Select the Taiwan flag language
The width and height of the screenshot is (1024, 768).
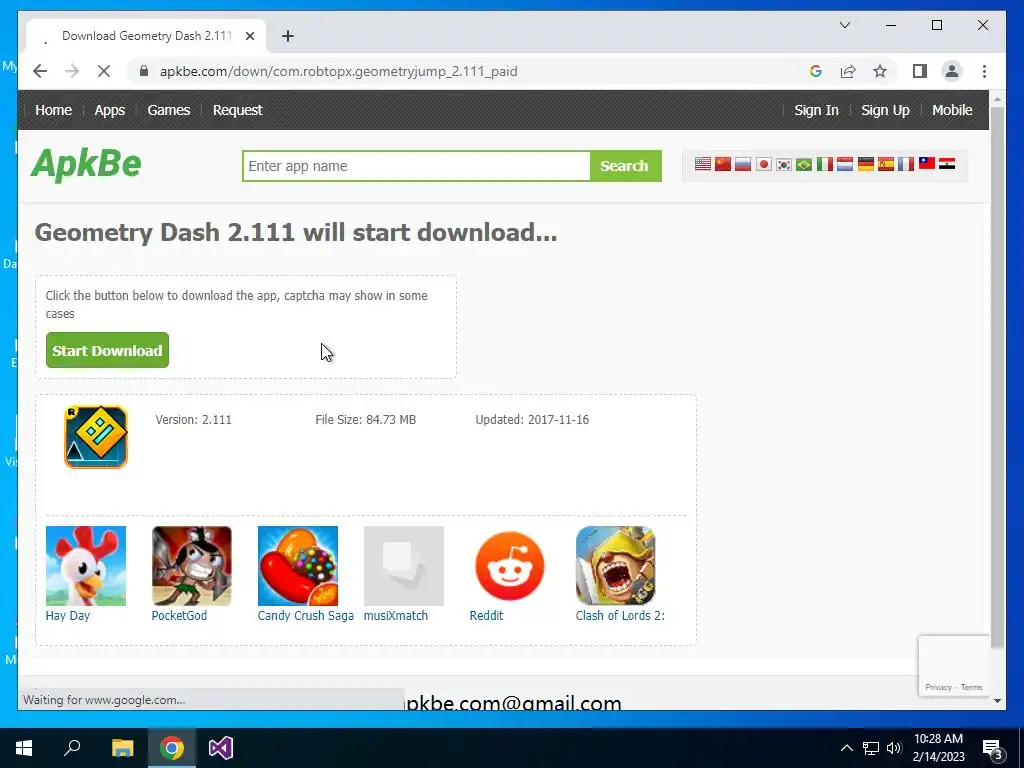pos(927,163)
